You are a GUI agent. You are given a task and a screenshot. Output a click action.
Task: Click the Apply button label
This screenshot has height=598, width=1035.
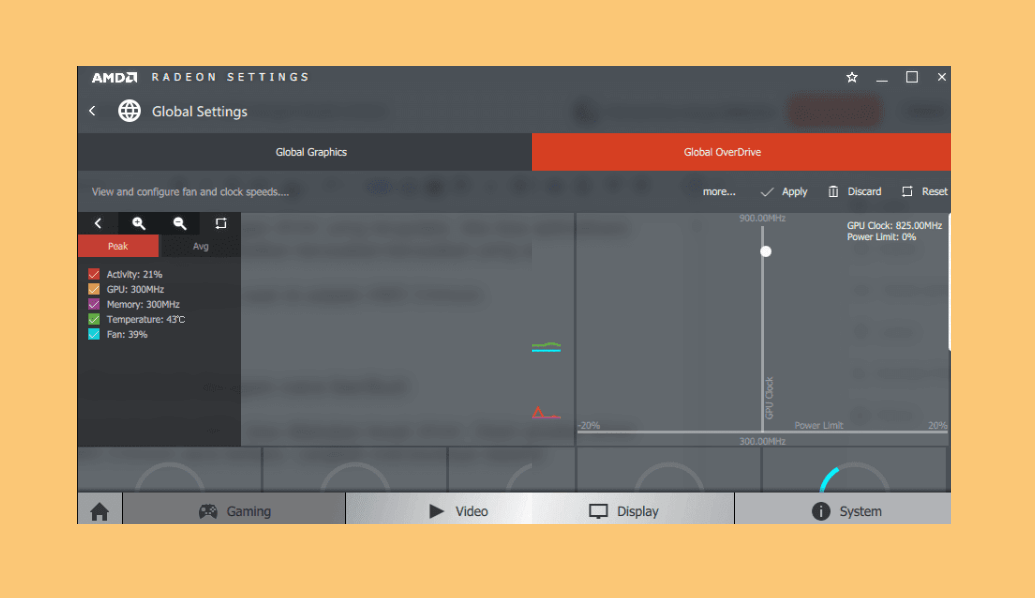pos(794,191)
